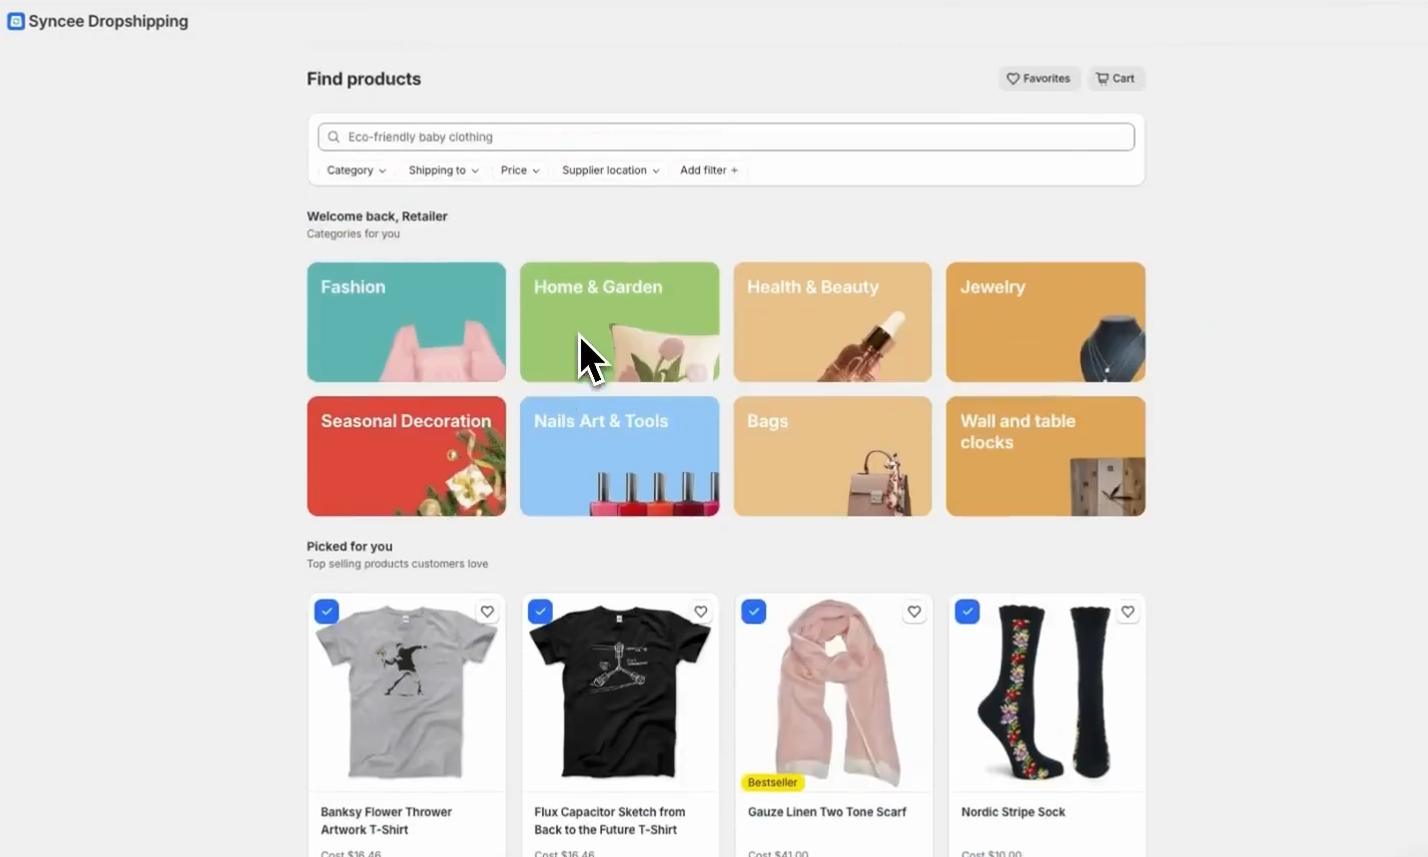Click the Syncee Dropshipping logo icon

[x=15, y=20]
